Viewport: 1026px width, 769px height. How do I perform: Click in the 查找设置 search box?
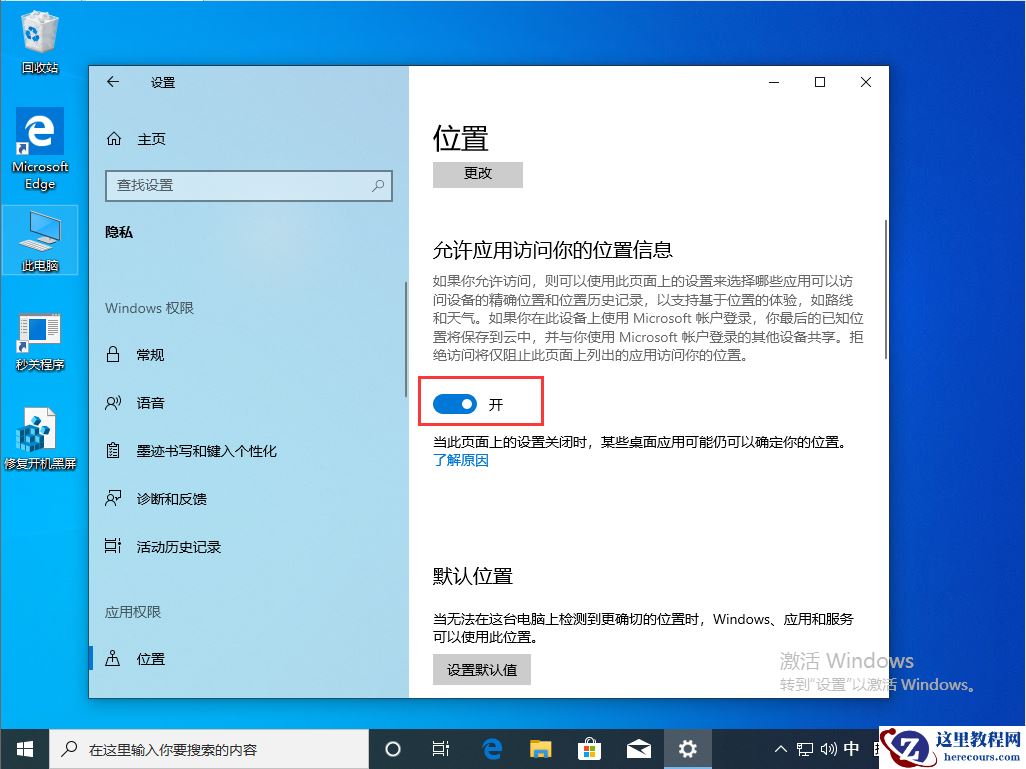[x=248, y=186]
